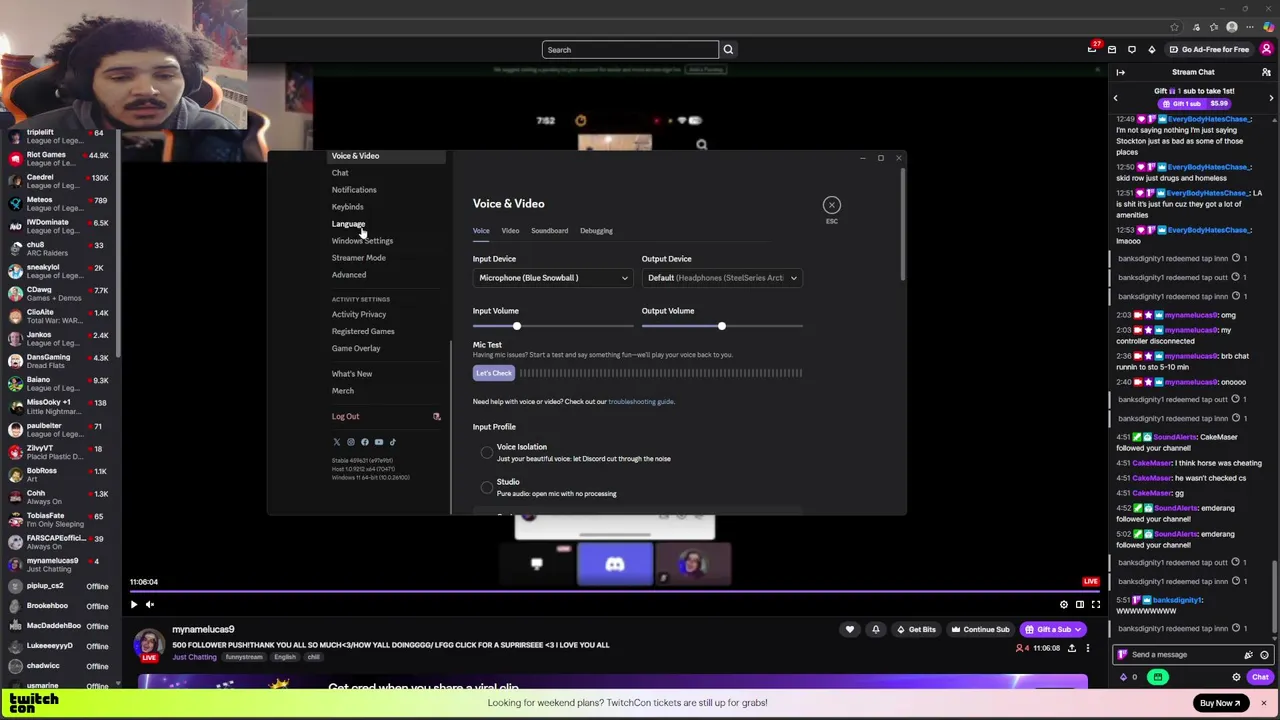Screen dimensions: 1280x720
Task: Click the Discord TikTok social icon
Action: point(392,442)
